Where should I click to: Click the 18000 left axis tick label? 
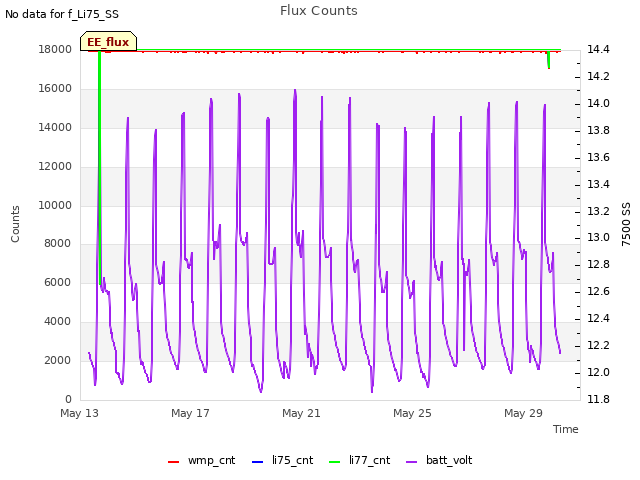pos(55,49)
